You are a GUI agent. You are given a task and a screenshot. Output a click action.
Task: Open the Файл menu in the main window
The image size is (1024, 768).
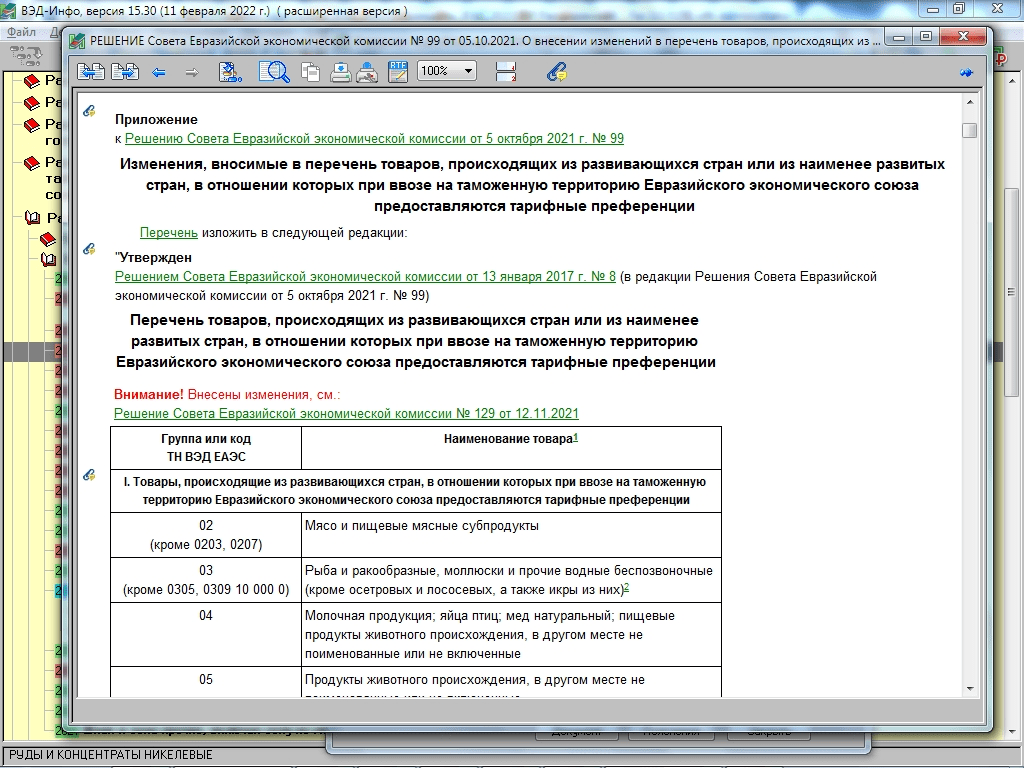[x=22, y=31]
